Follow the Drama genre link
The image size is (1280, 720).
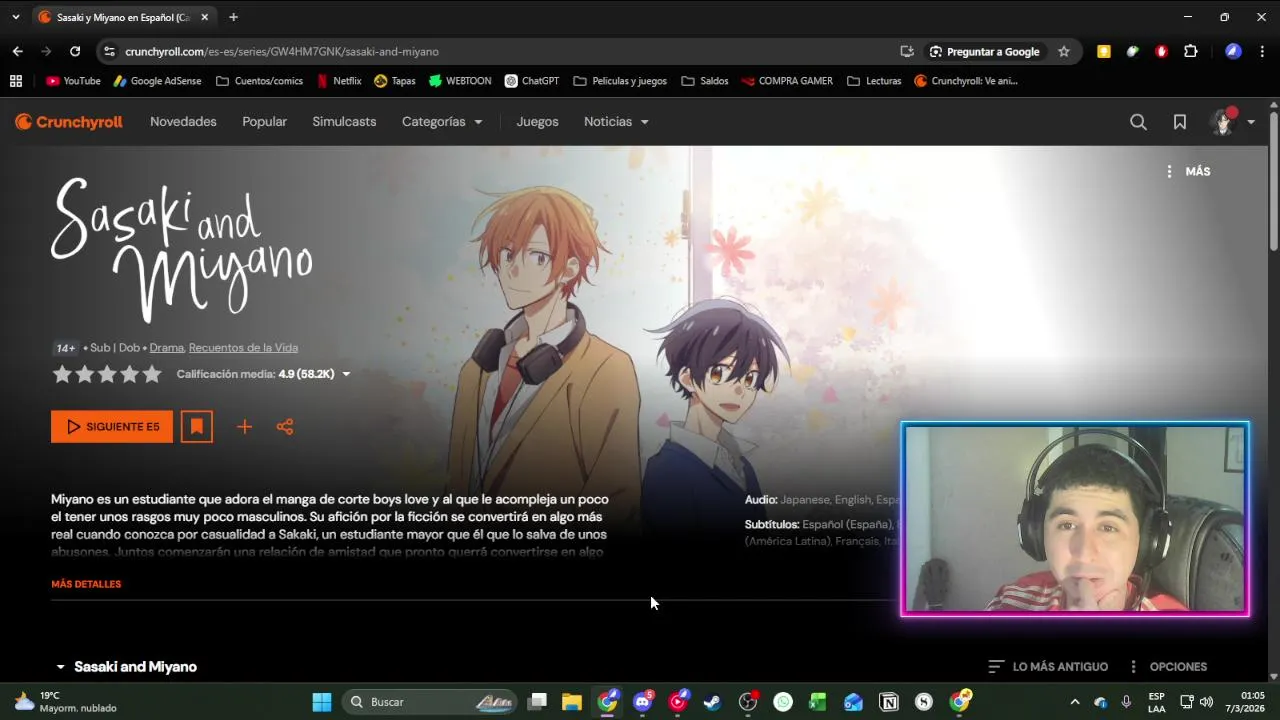coord(167,348)
